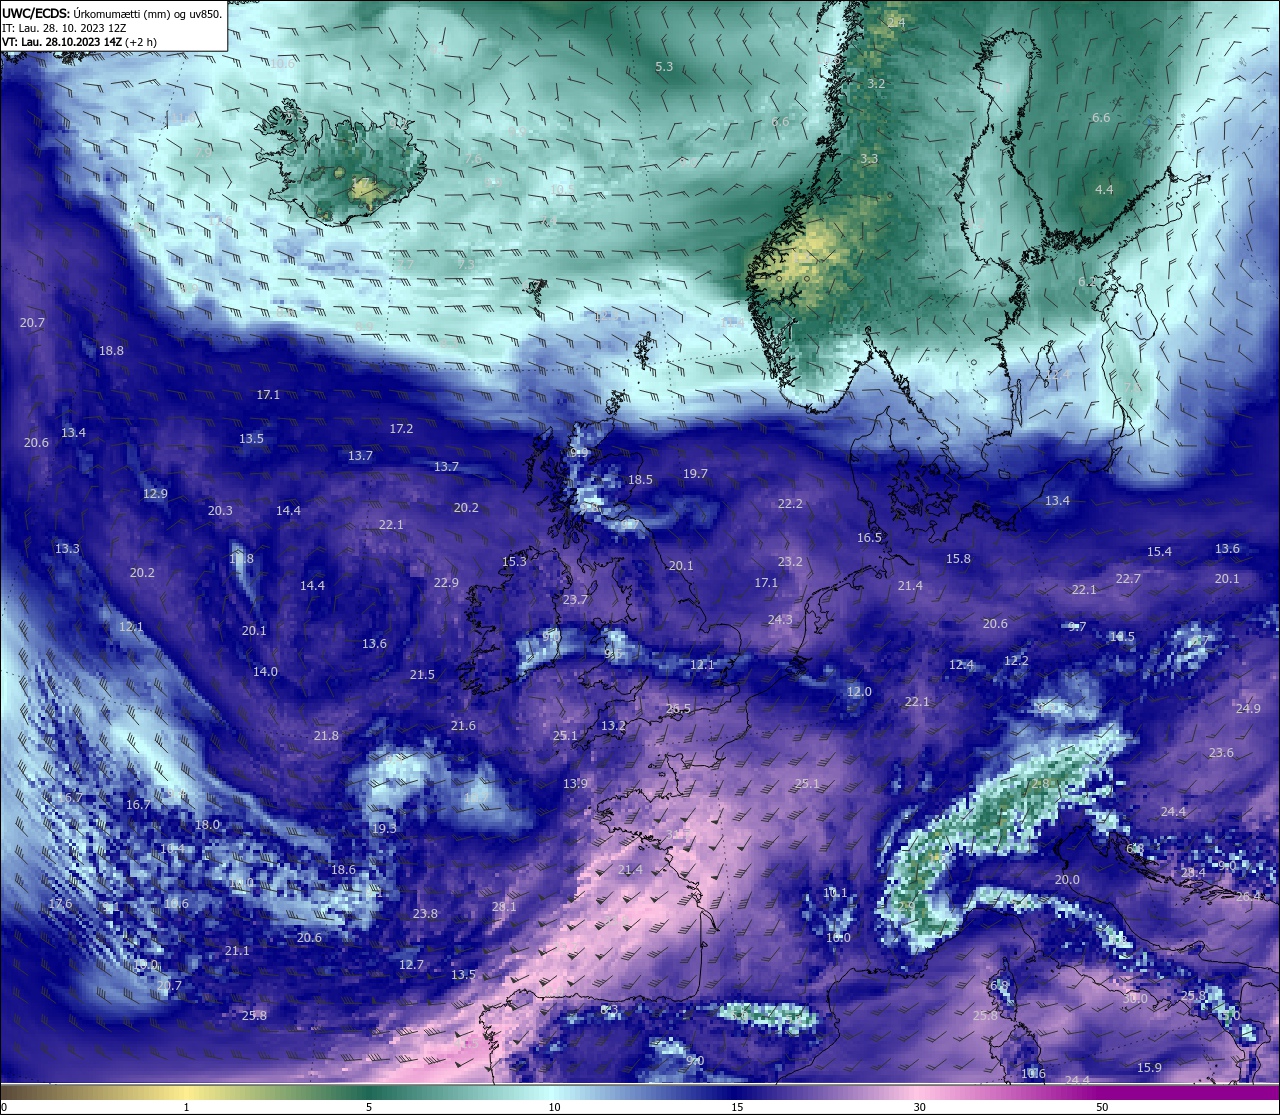Click the map value '12.7'
1280x1115 pixels.
412,965
